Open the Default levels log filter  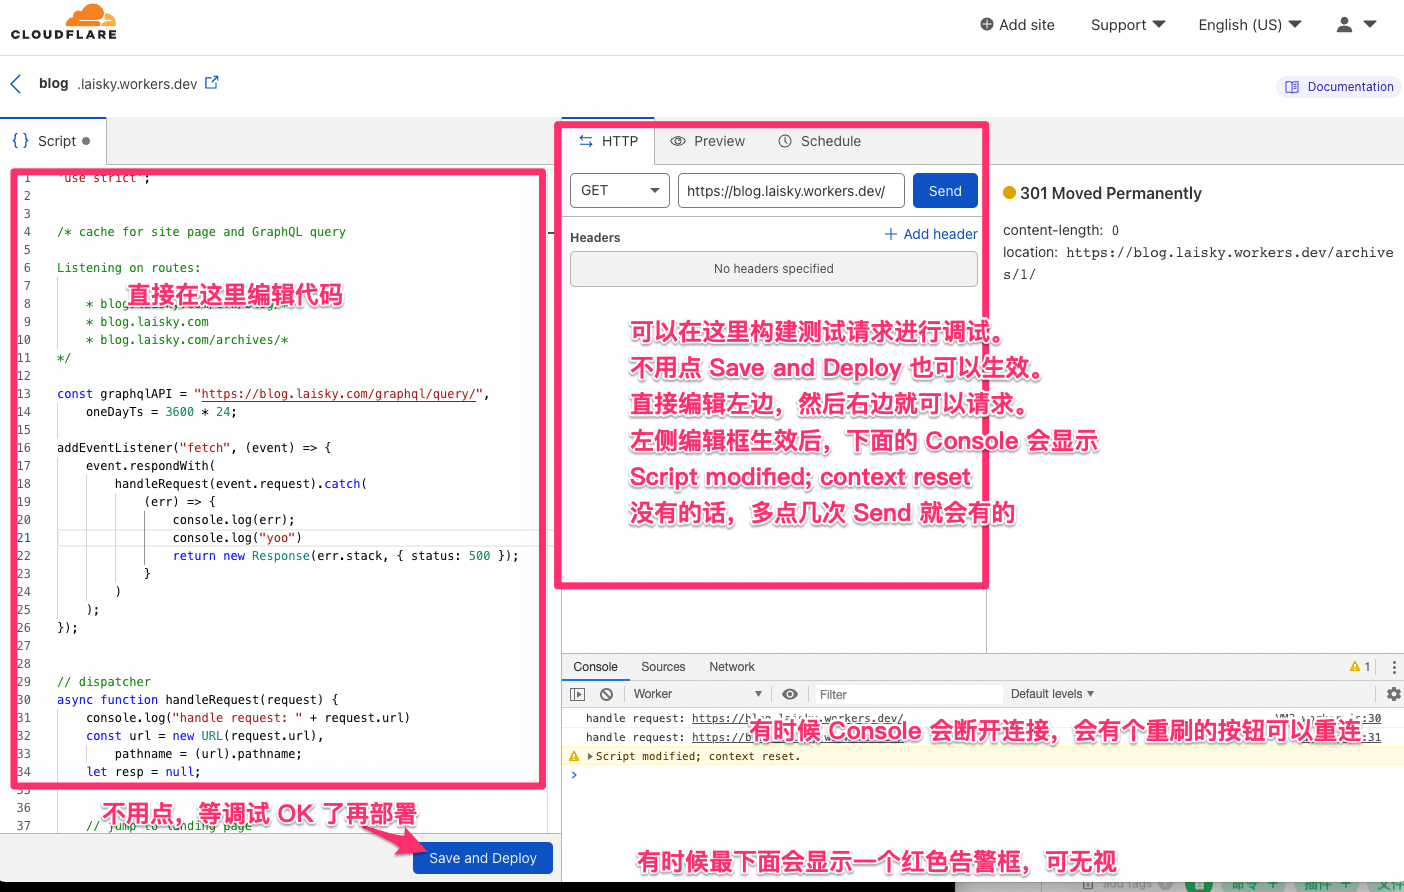(1052, 694)
